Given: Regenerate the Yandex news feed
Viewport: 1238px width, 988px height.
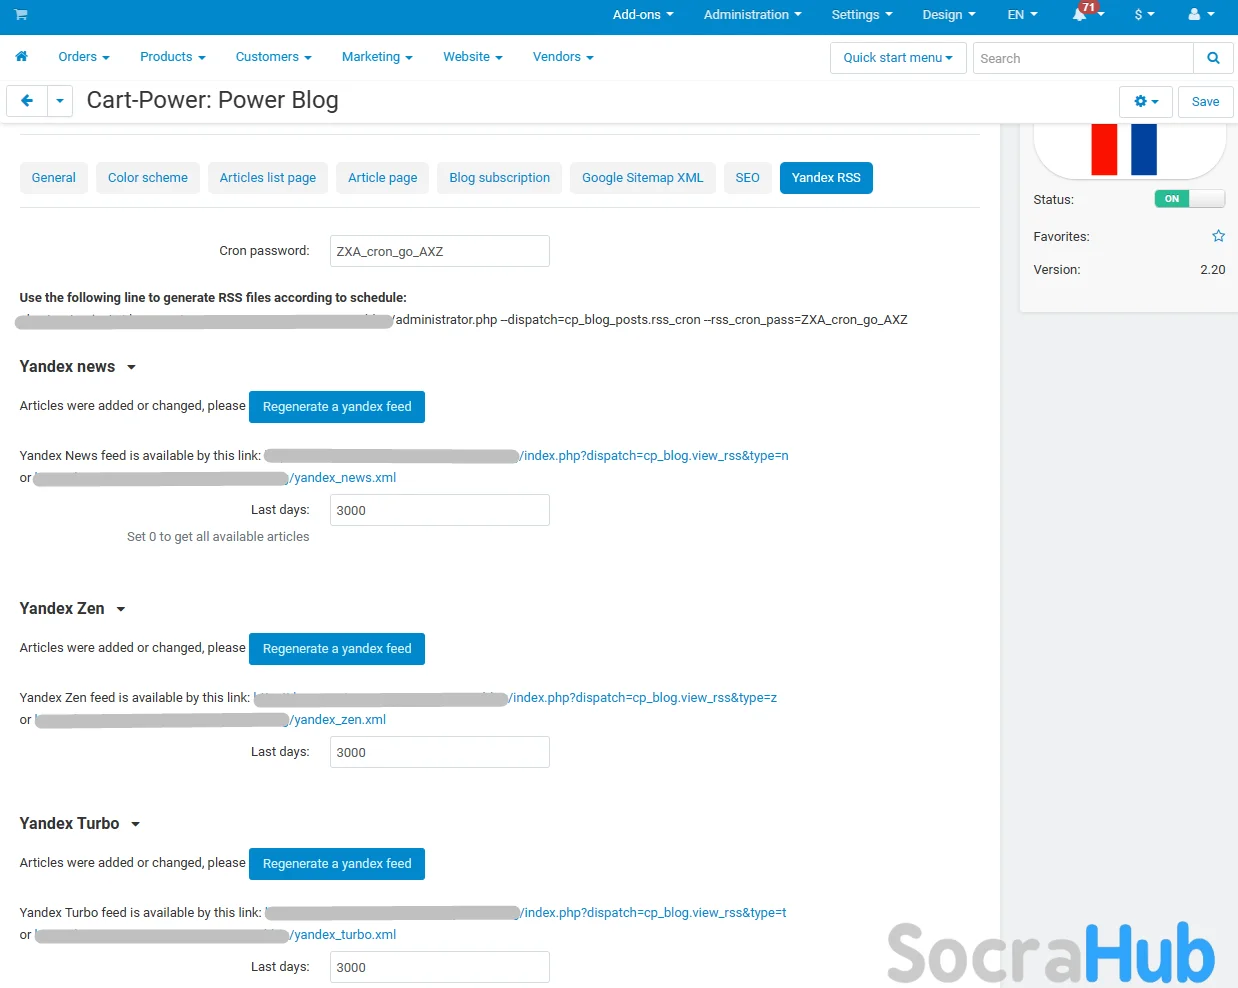Looking at the screenshot, I should click(x=337, y=407).
